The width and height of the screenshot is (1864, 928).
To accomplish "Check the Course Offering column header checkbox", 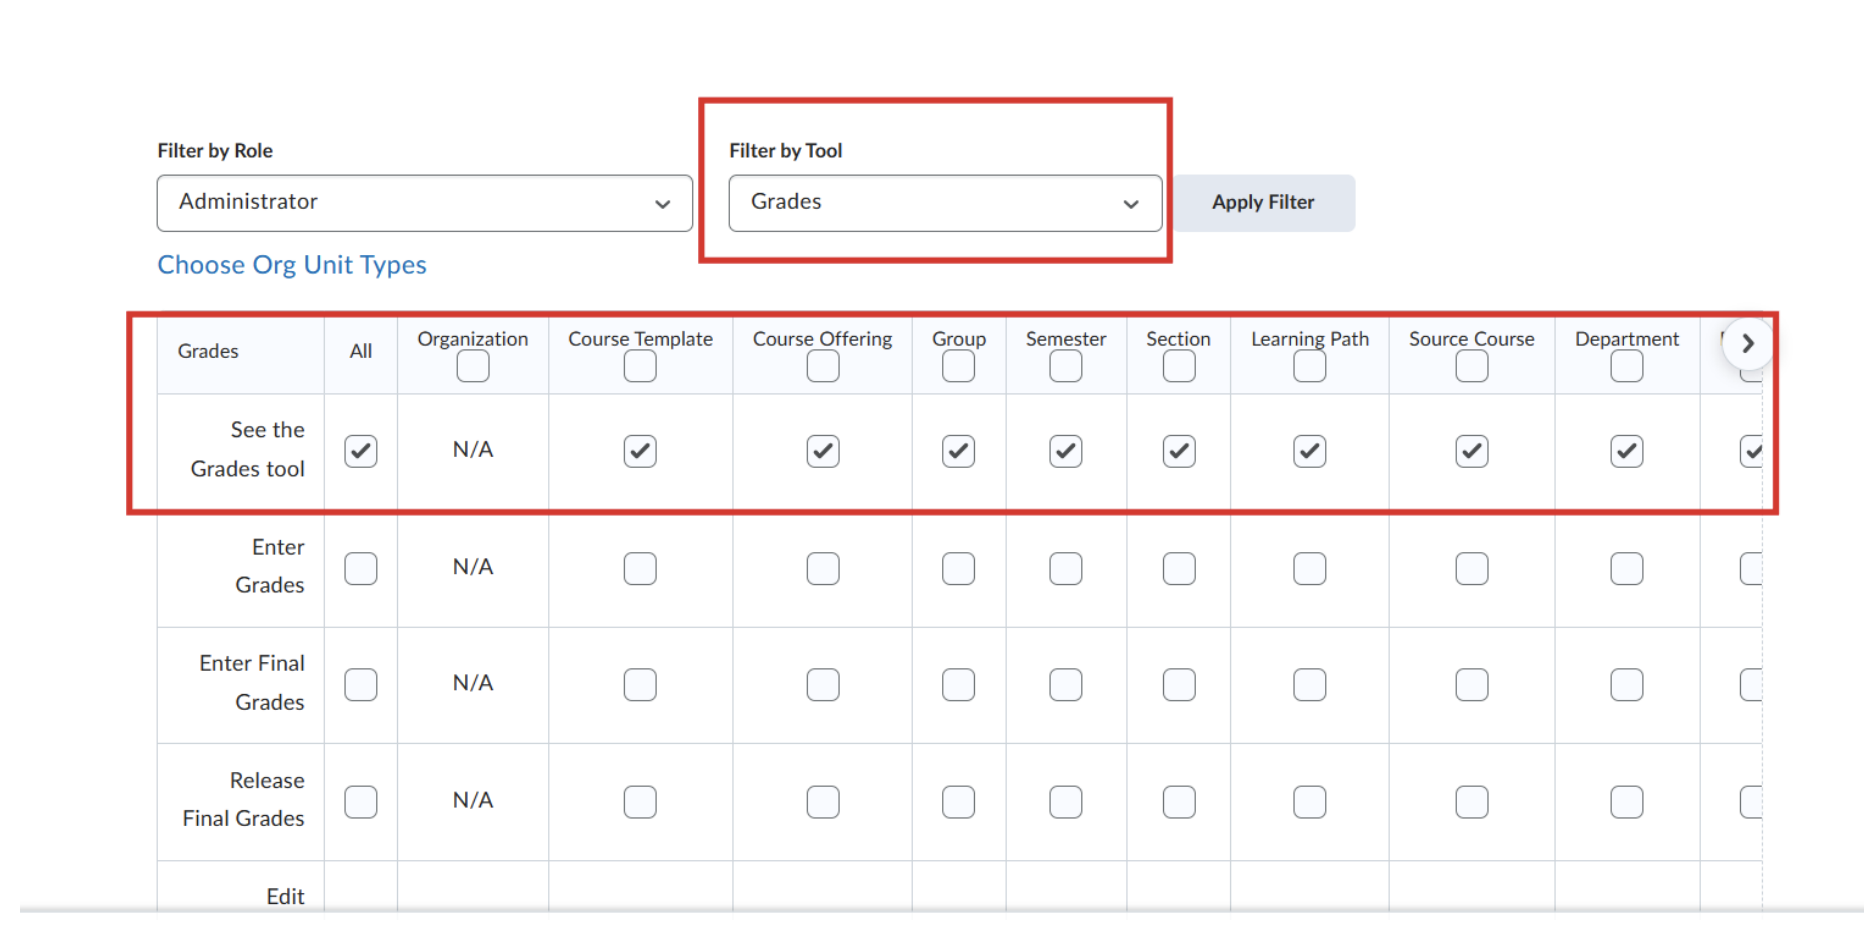I will [x=823, y=367].
